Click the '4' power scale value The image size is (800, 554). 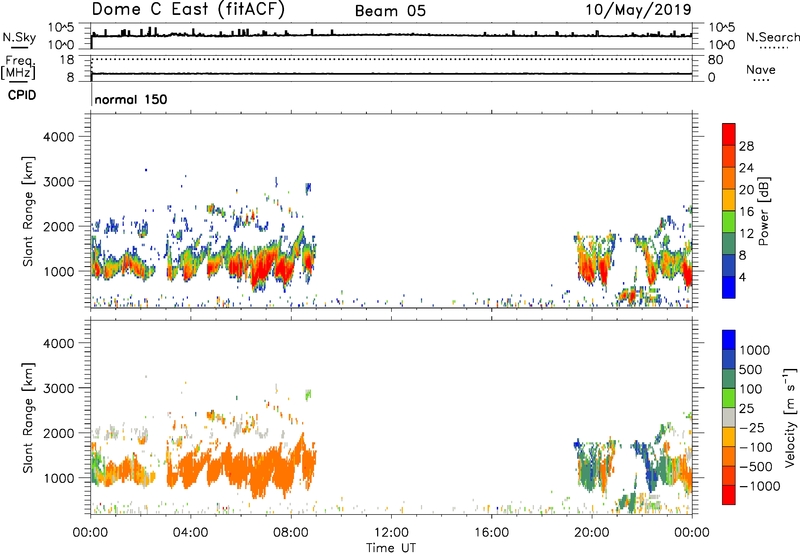point(742,277)
